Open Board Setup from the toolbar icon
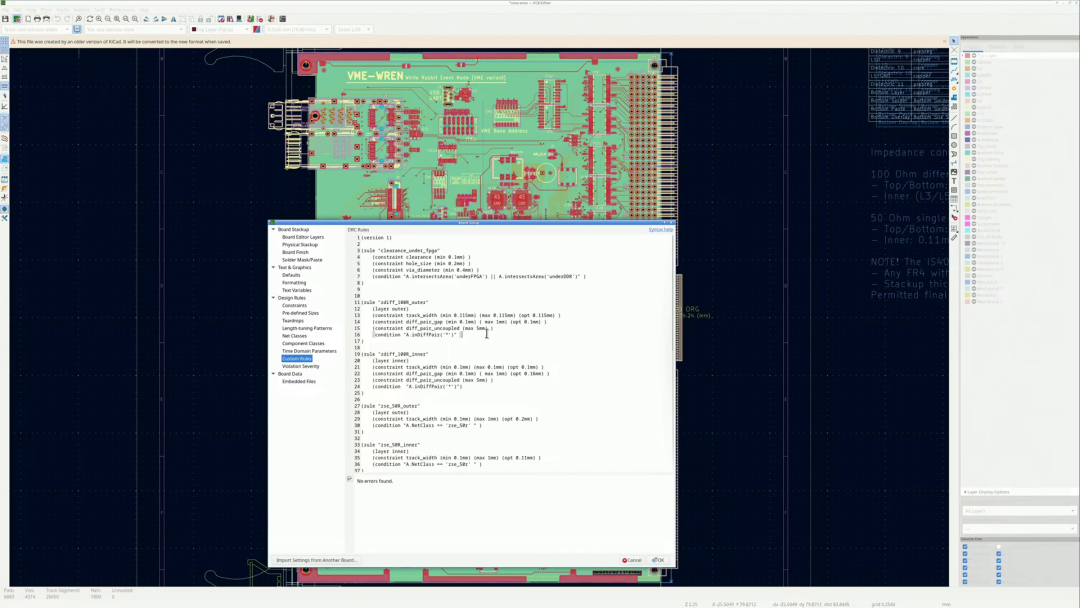This screenshot has height=608, width=1080. (17, 19)
